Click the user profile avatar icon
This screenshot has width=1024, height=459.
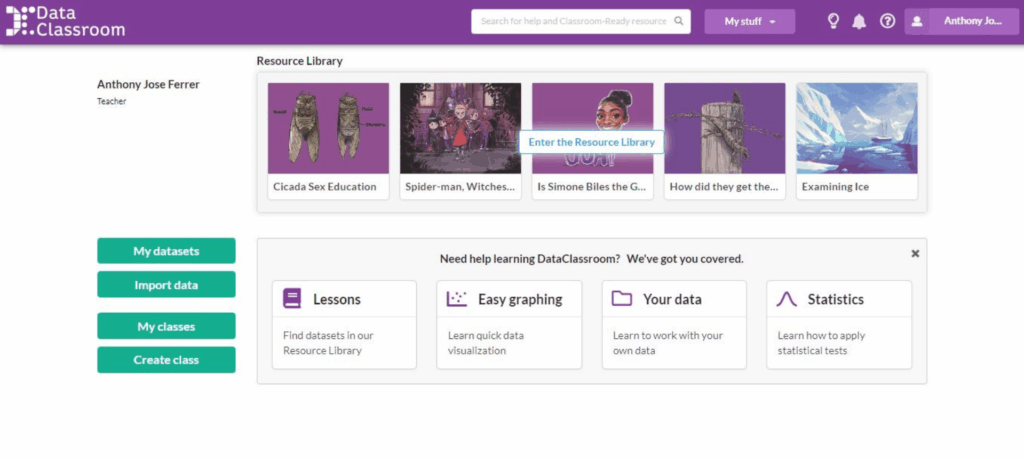[x=917, y=22]
